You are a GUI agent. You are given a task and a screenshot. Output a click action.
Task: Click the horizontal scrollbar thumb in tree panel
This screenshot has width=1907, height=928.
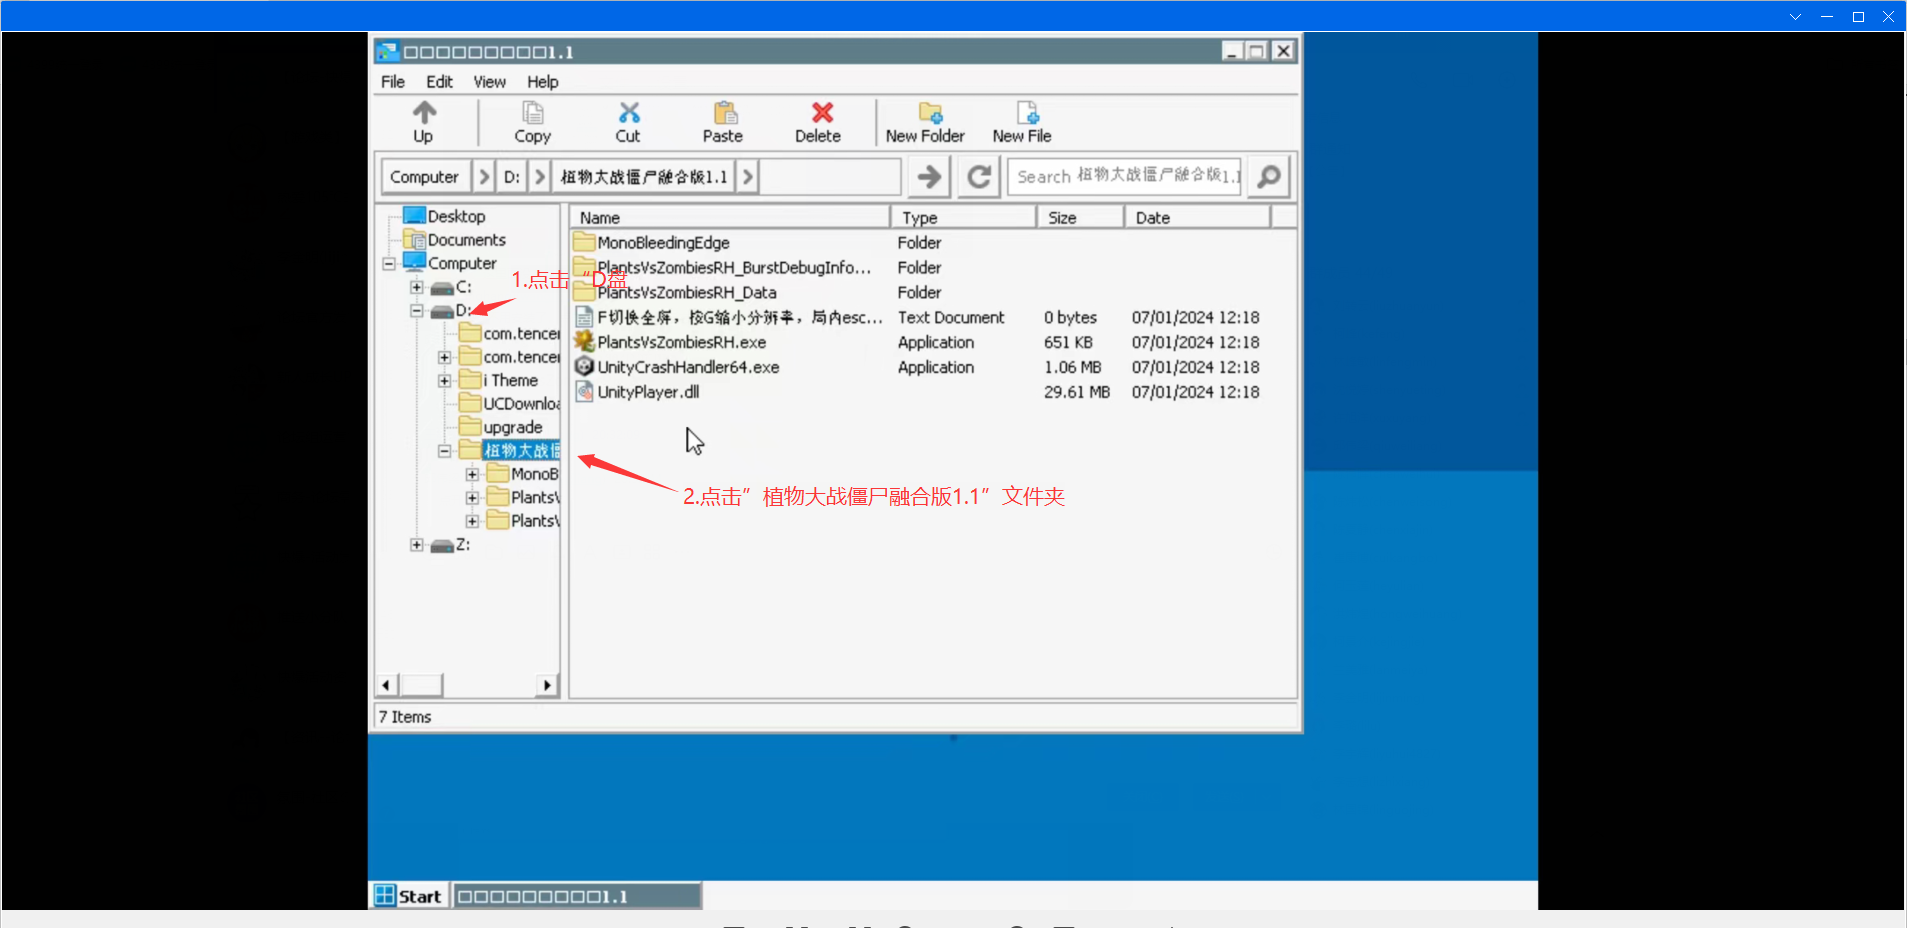pyautogui.click(x=421, y=685)
